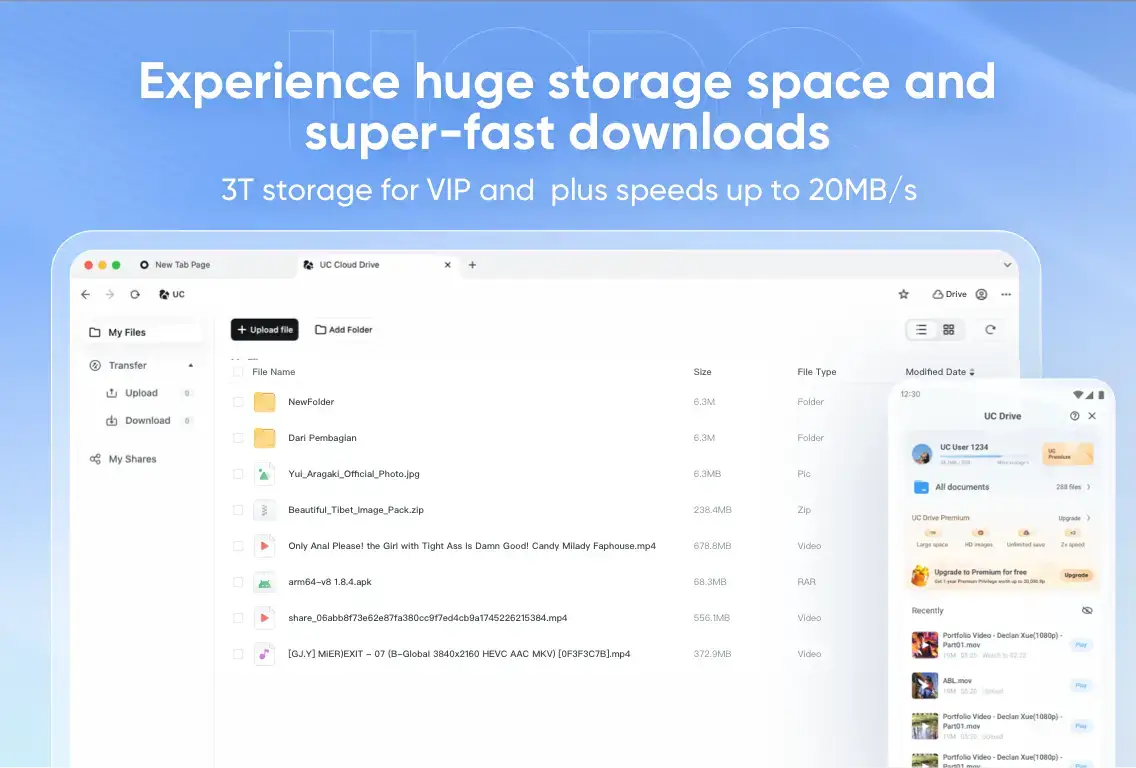Hide the Recently section with the eye toggle
The image size is (1136, 768).
(1088, 610)
